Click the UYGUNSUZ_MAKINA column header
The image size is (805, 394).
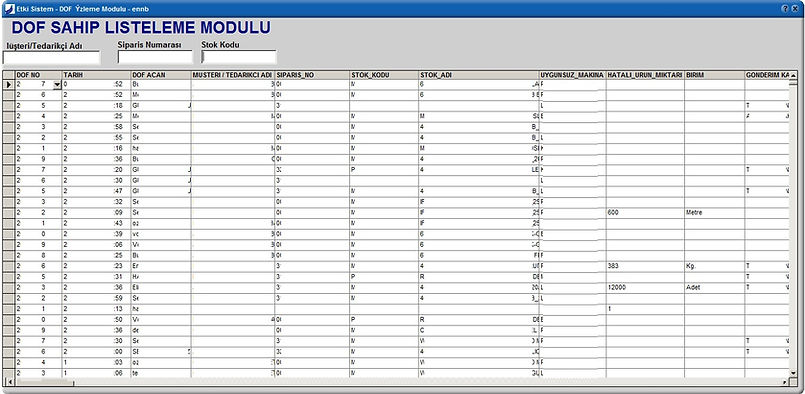572,75
